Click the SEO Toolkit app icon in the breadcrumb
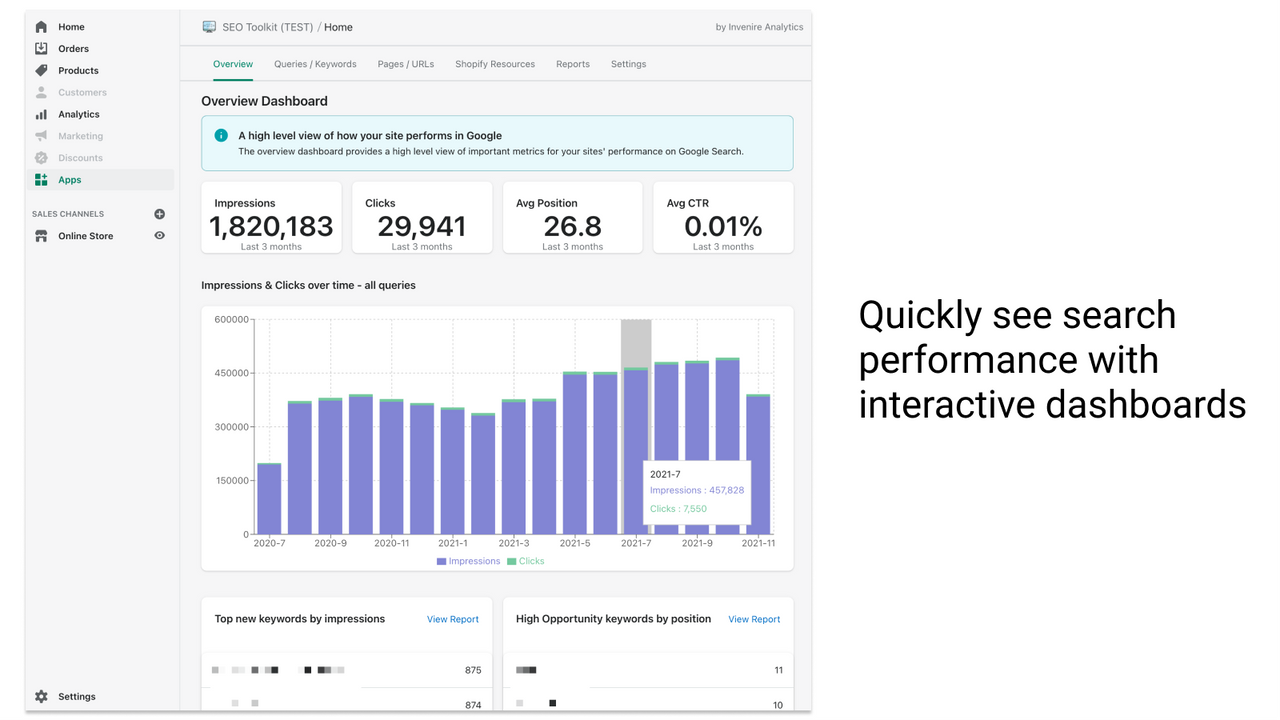The image size is (1280, 720). [208, 26]
